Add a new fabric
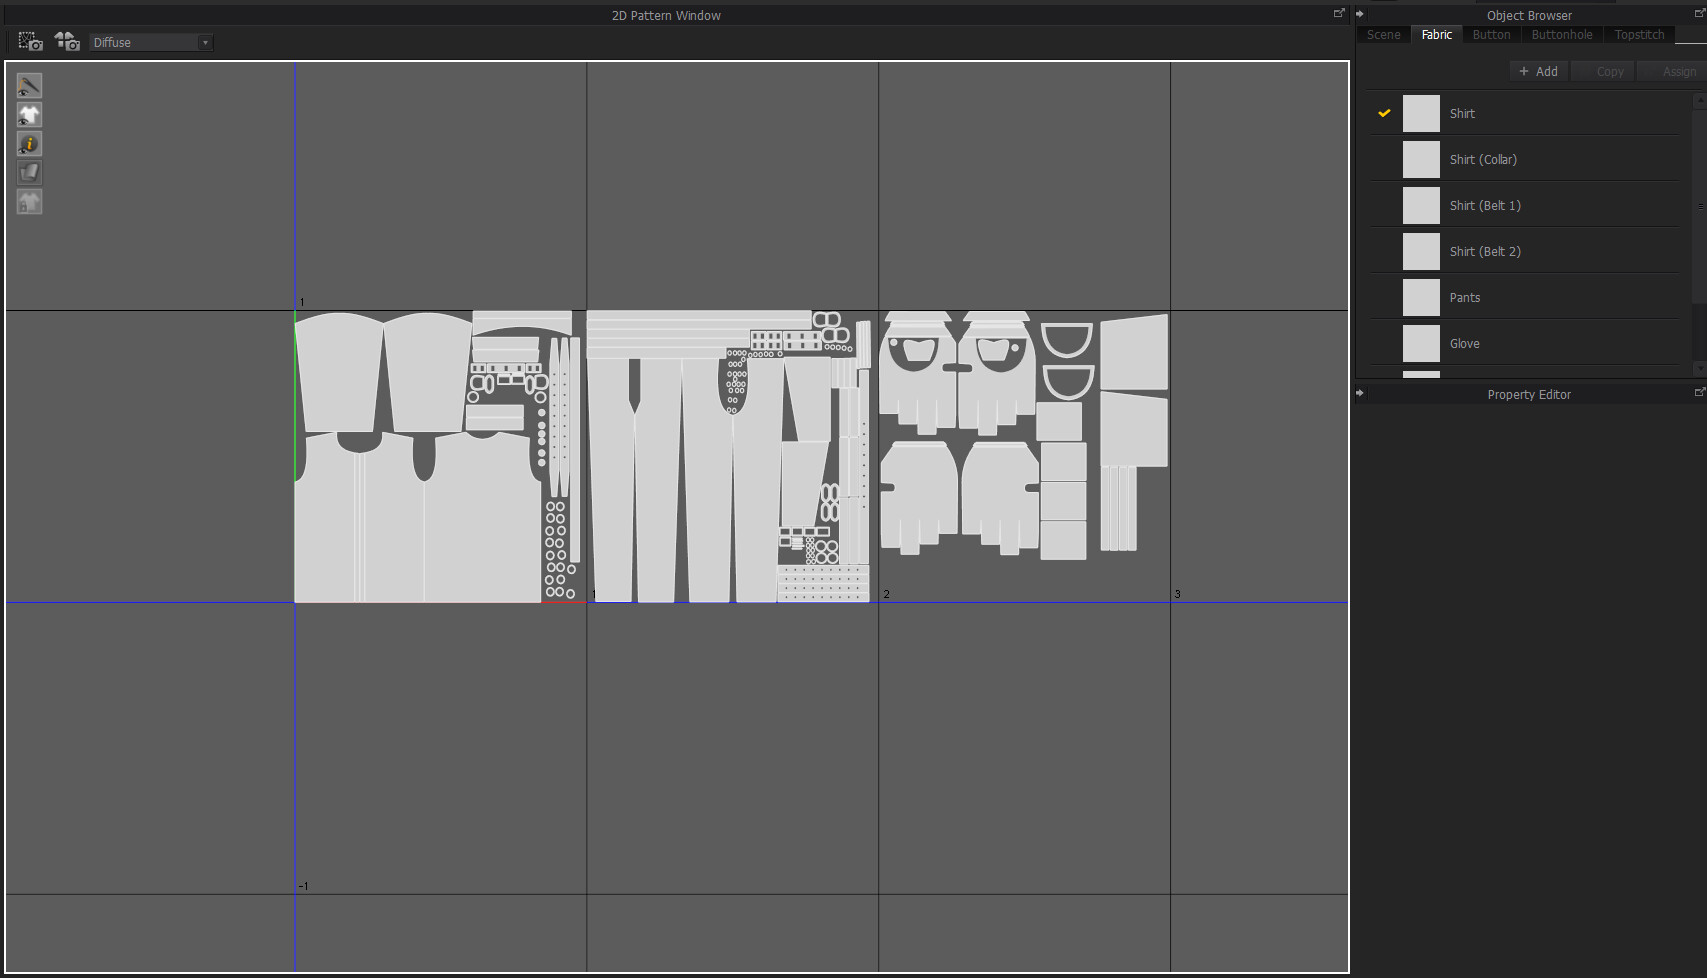 pyautogui.click(x=1539, y=71)
